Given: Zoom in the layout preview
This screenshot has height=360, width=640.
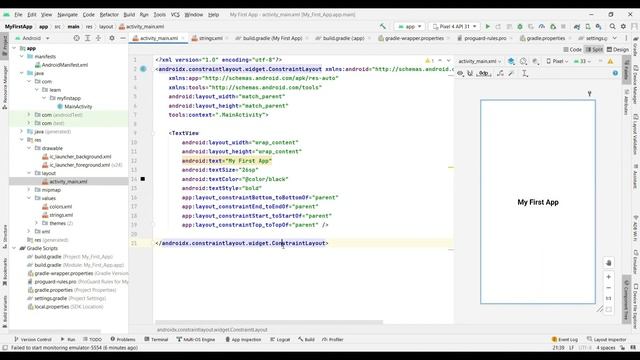Looking at the screenshot, I should click(x=608, y=277).
